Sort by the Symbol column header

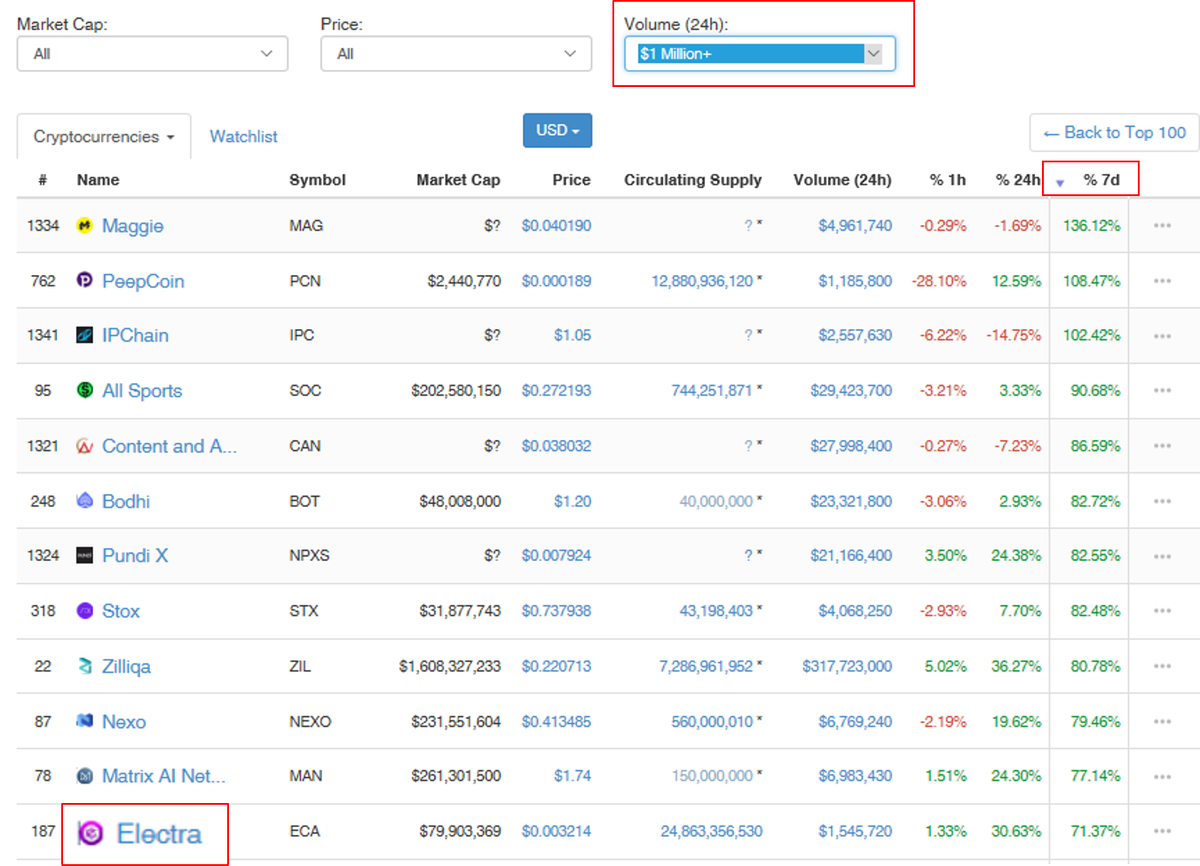point(317,180)
